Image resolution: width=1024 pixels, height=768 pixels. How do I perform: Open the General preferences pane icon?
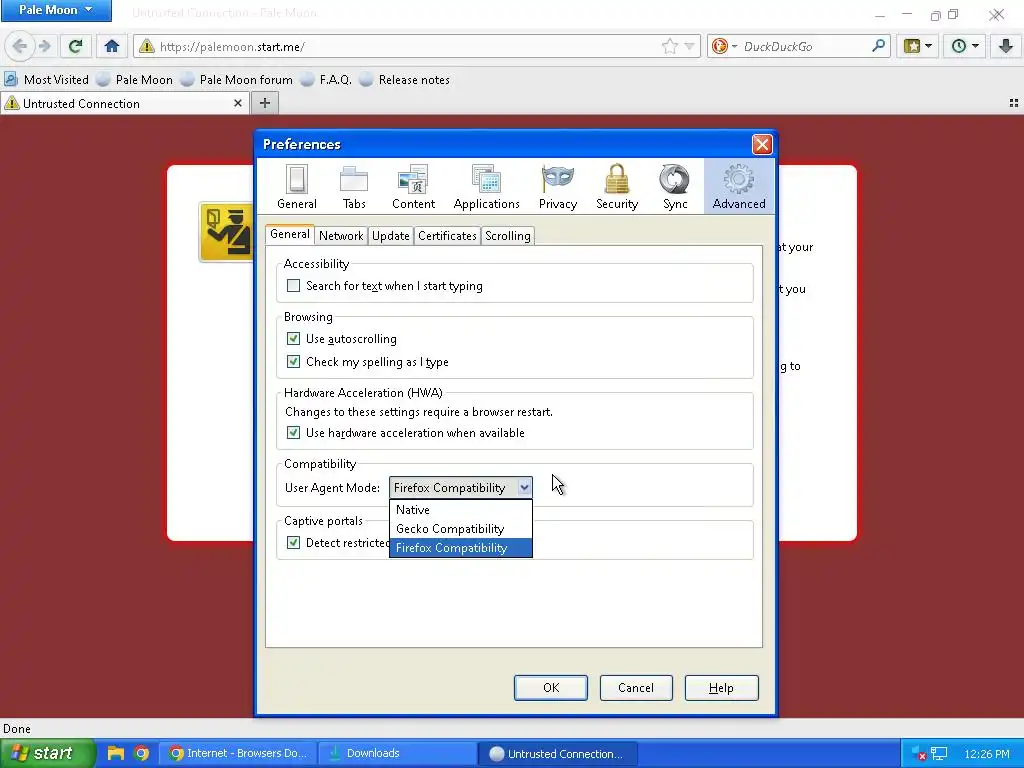(296, 186)
